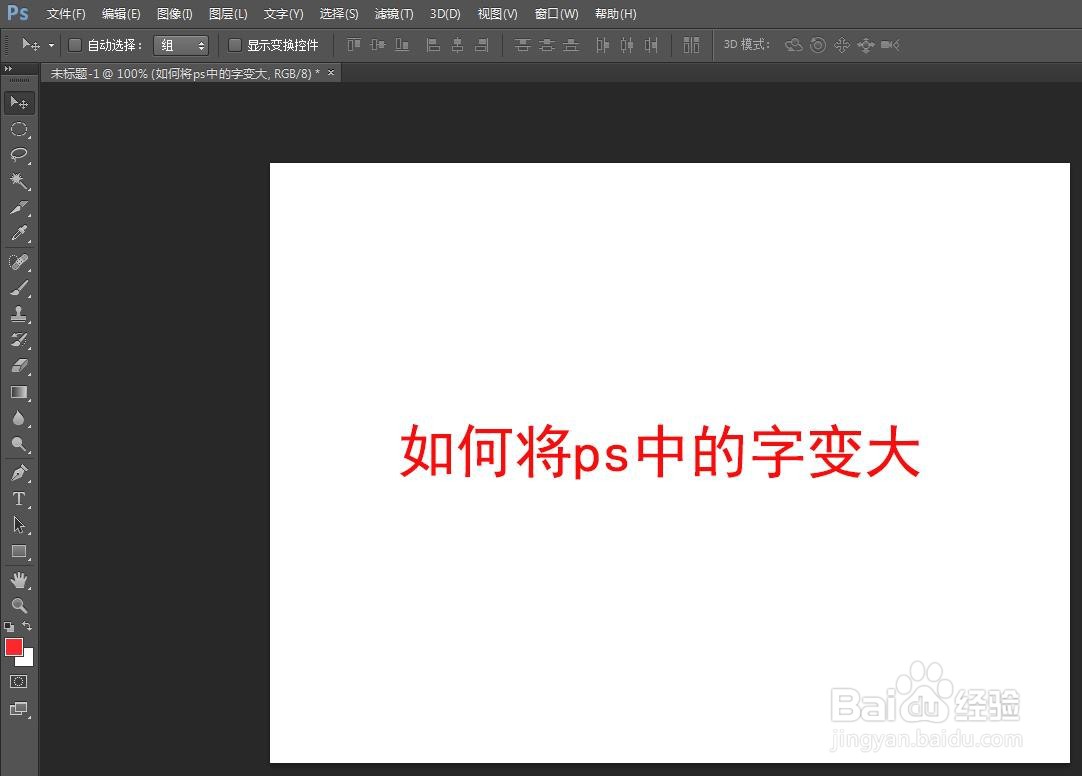Click Align right edges button
Viewport: 1082px width, 776px height.
(x=482, y=46)
